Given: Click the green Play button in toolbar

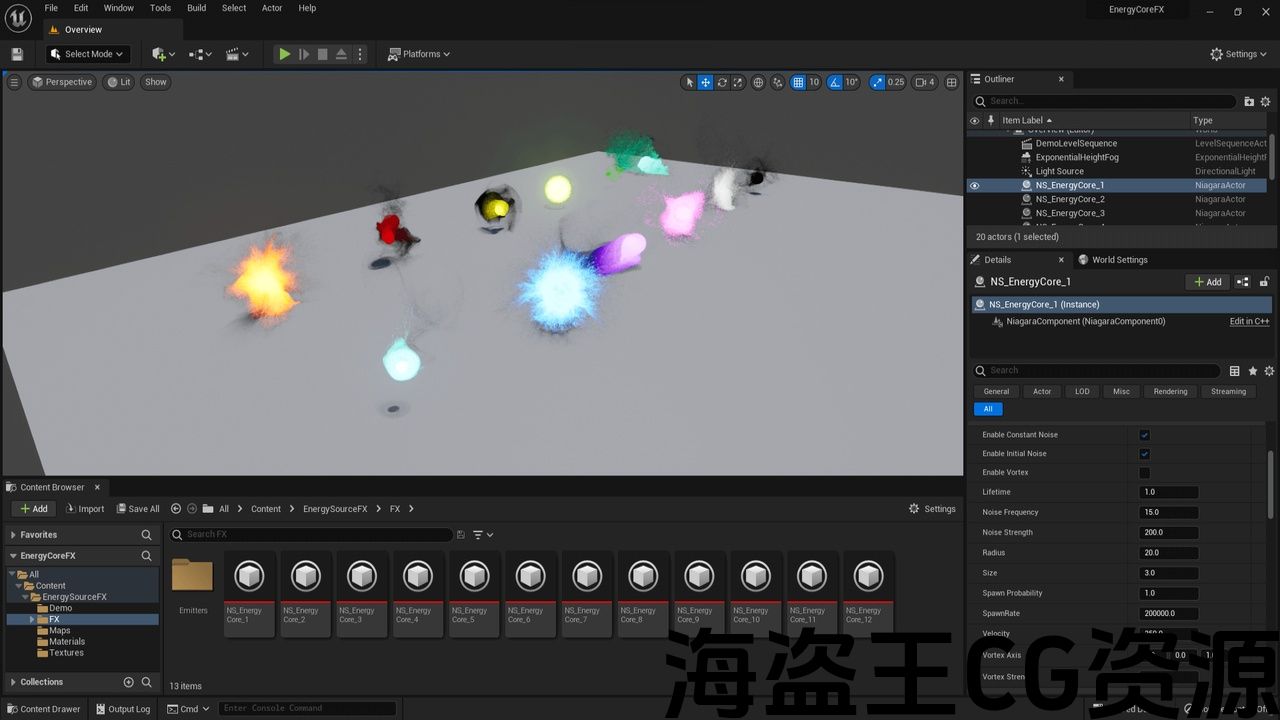Looking at the screenshot, I should coord(285,54).
